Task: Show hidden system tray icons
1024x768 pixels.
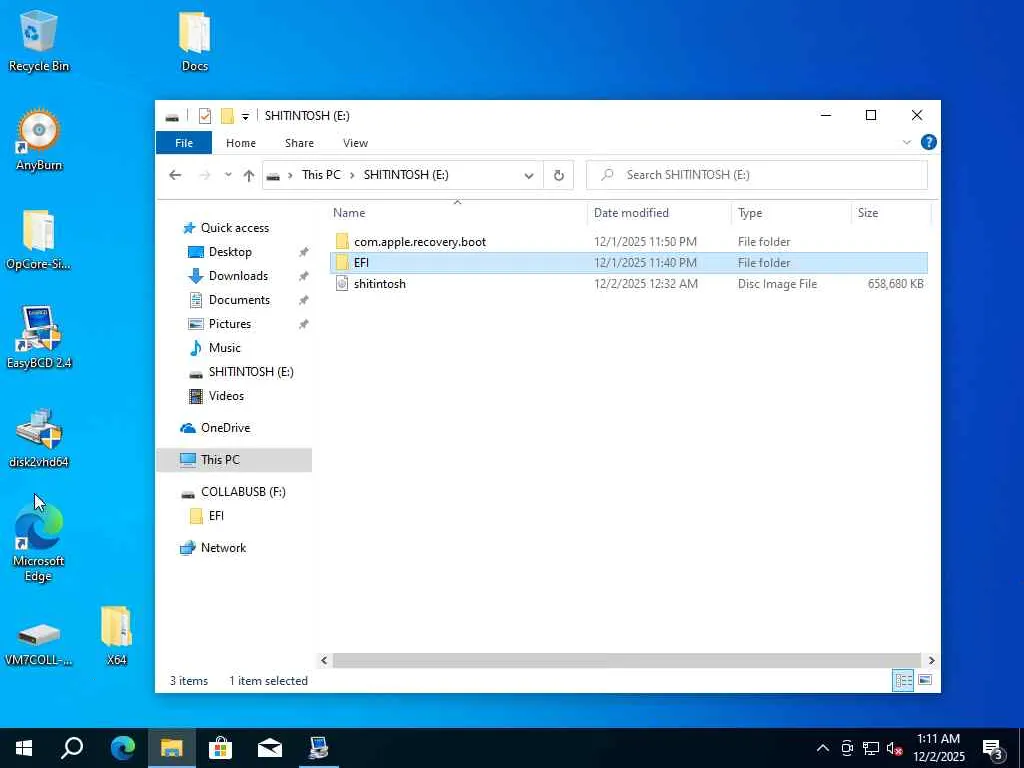Action: pos(823,748)
